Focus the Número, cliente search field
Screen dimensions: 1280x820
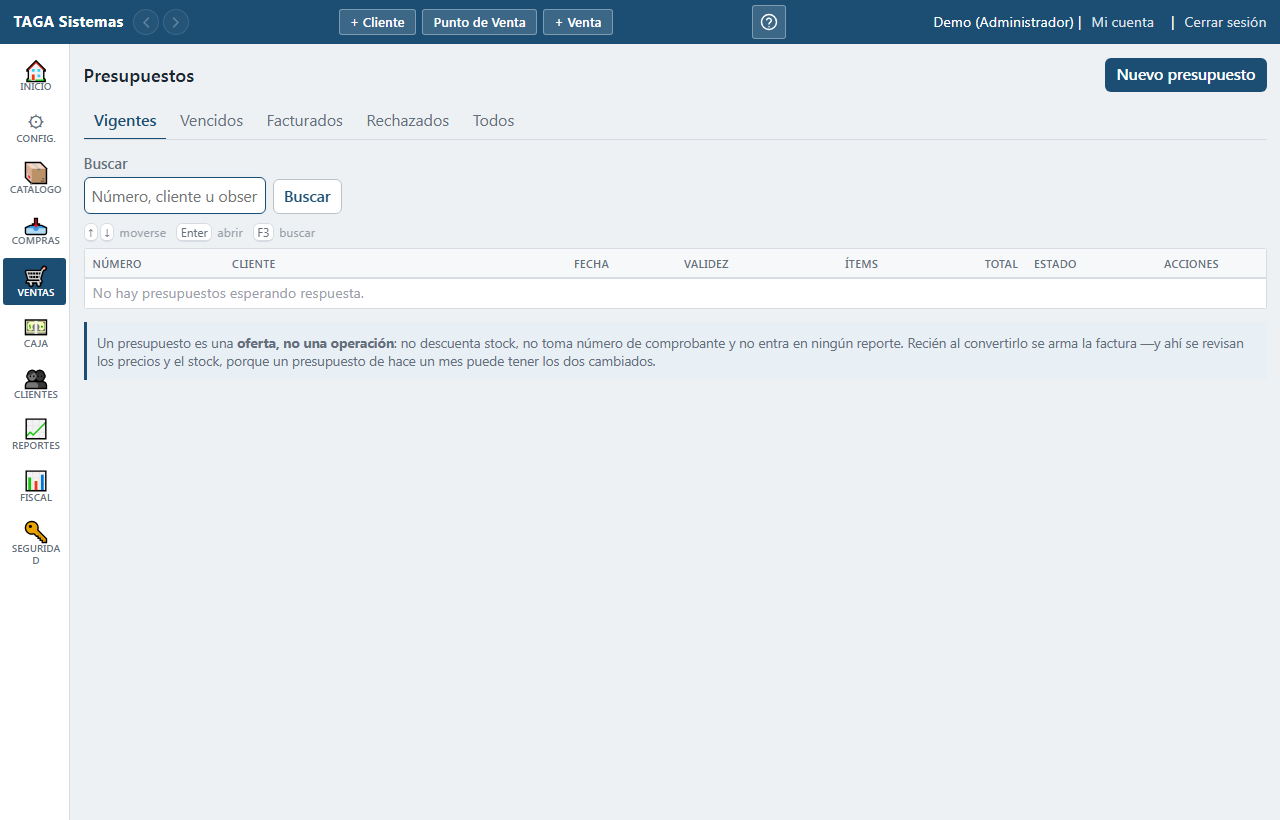pos(175,196)
